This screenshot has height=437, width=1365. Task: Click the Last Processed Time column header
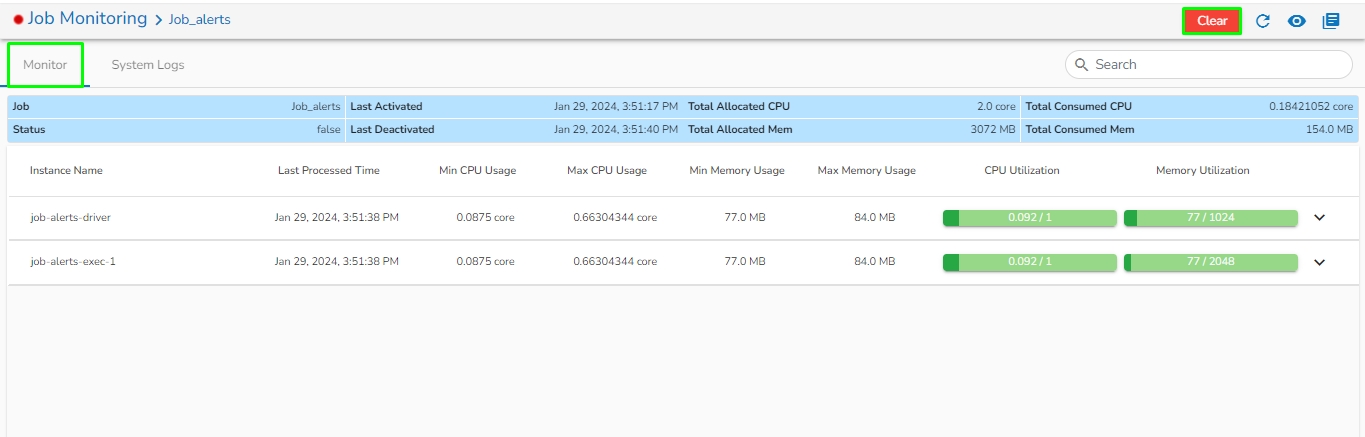(x=328, y=170)
